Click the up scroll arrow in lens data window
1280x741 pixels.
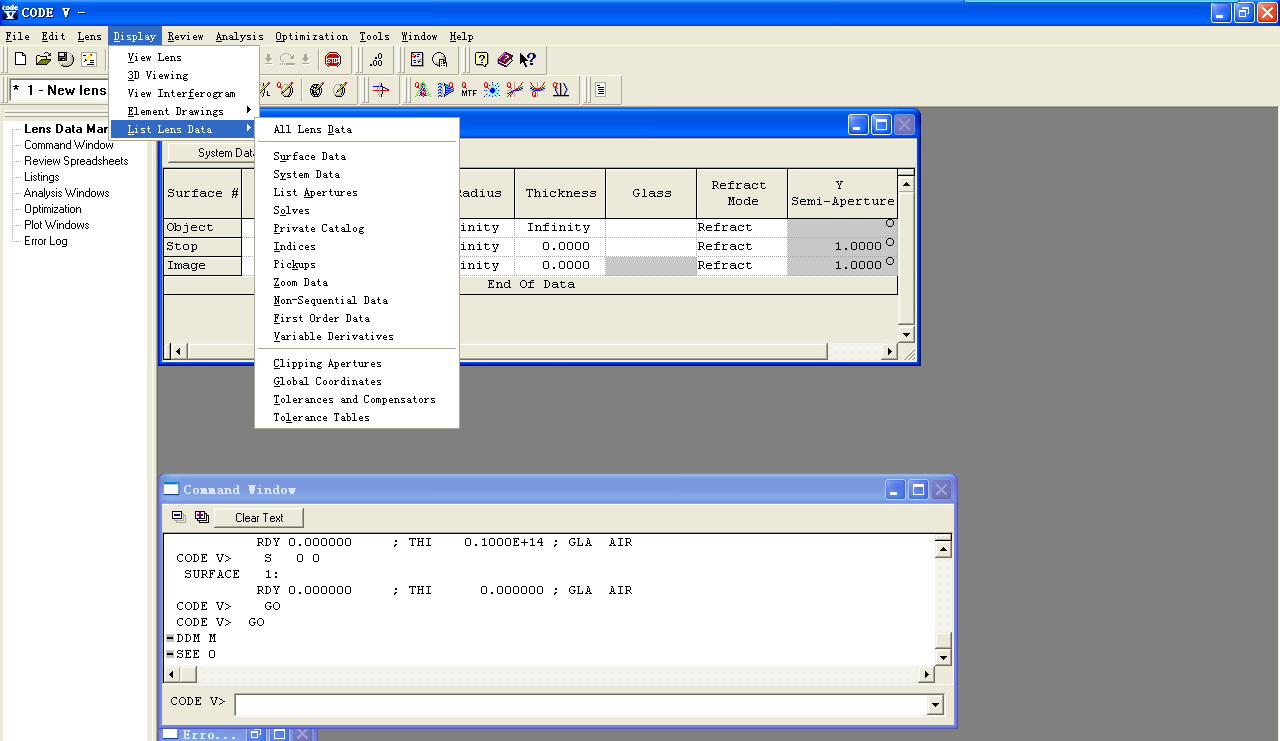(906, 183)
